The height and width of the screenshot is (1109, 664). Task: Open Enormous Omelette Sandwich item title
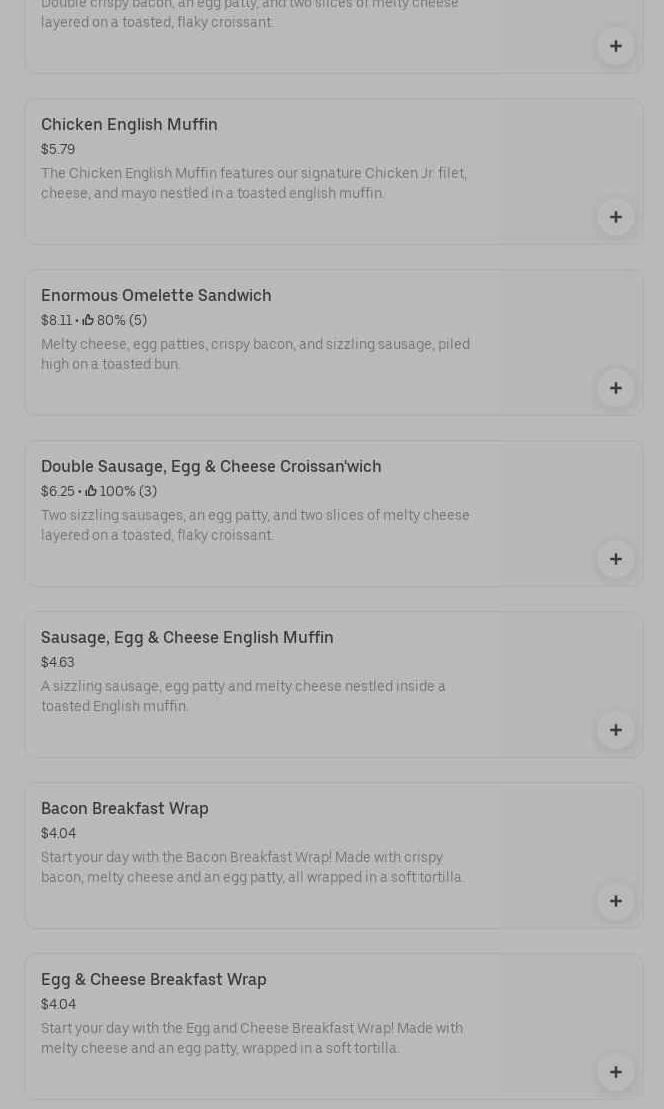click(156, 296)
